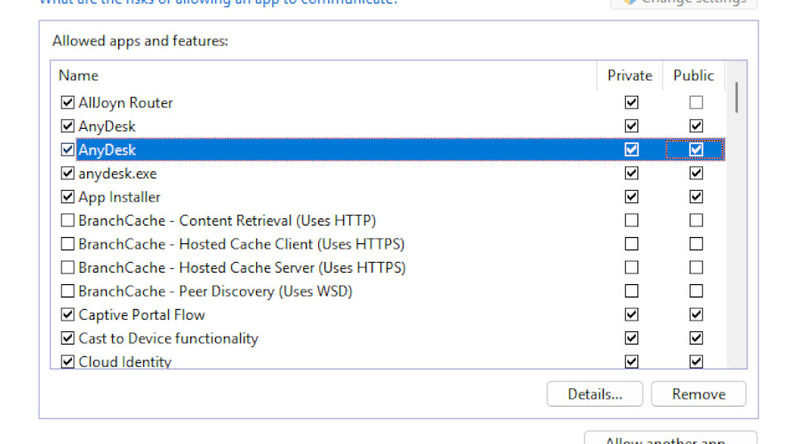
Task: Uncheck the Cloud Identity name checkbox
Action: point(67,361)
